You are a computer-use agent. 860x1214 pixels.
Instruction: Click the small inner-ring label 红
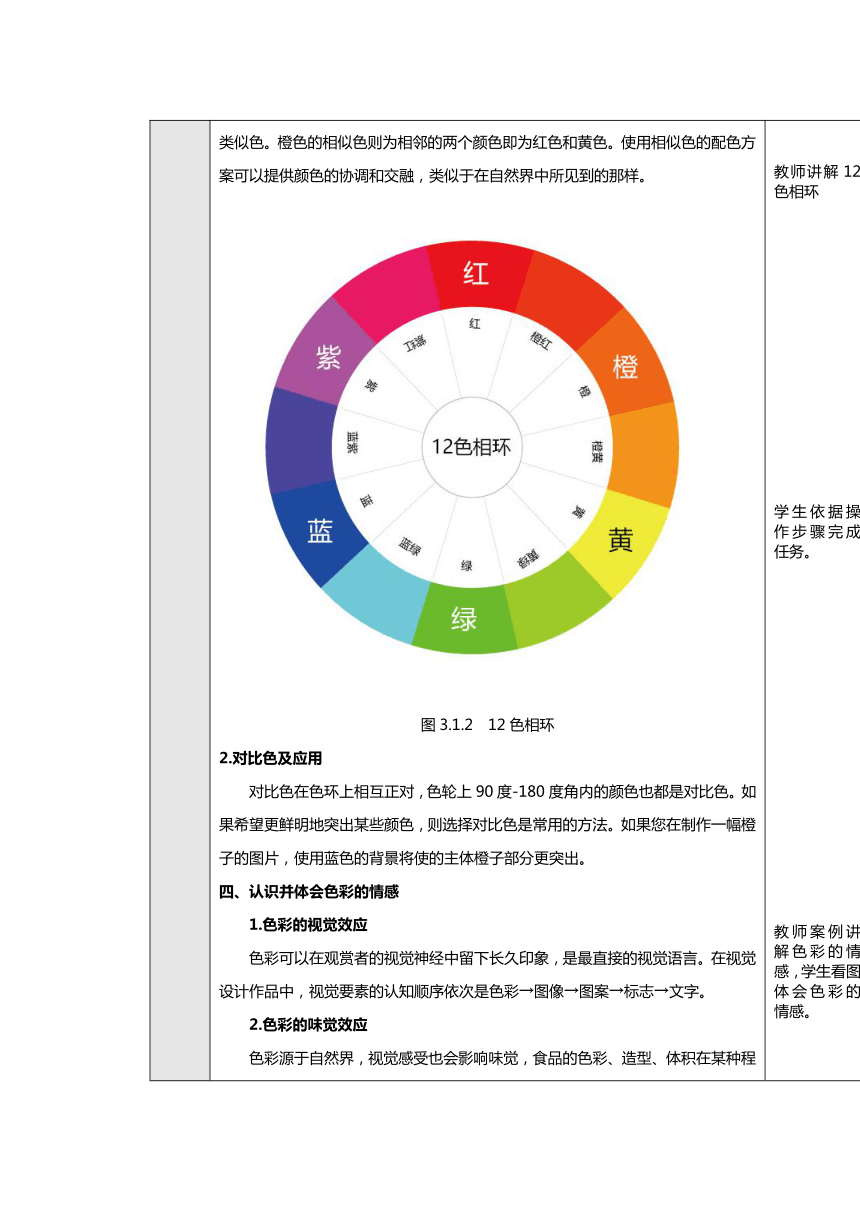tap(475, 324)
